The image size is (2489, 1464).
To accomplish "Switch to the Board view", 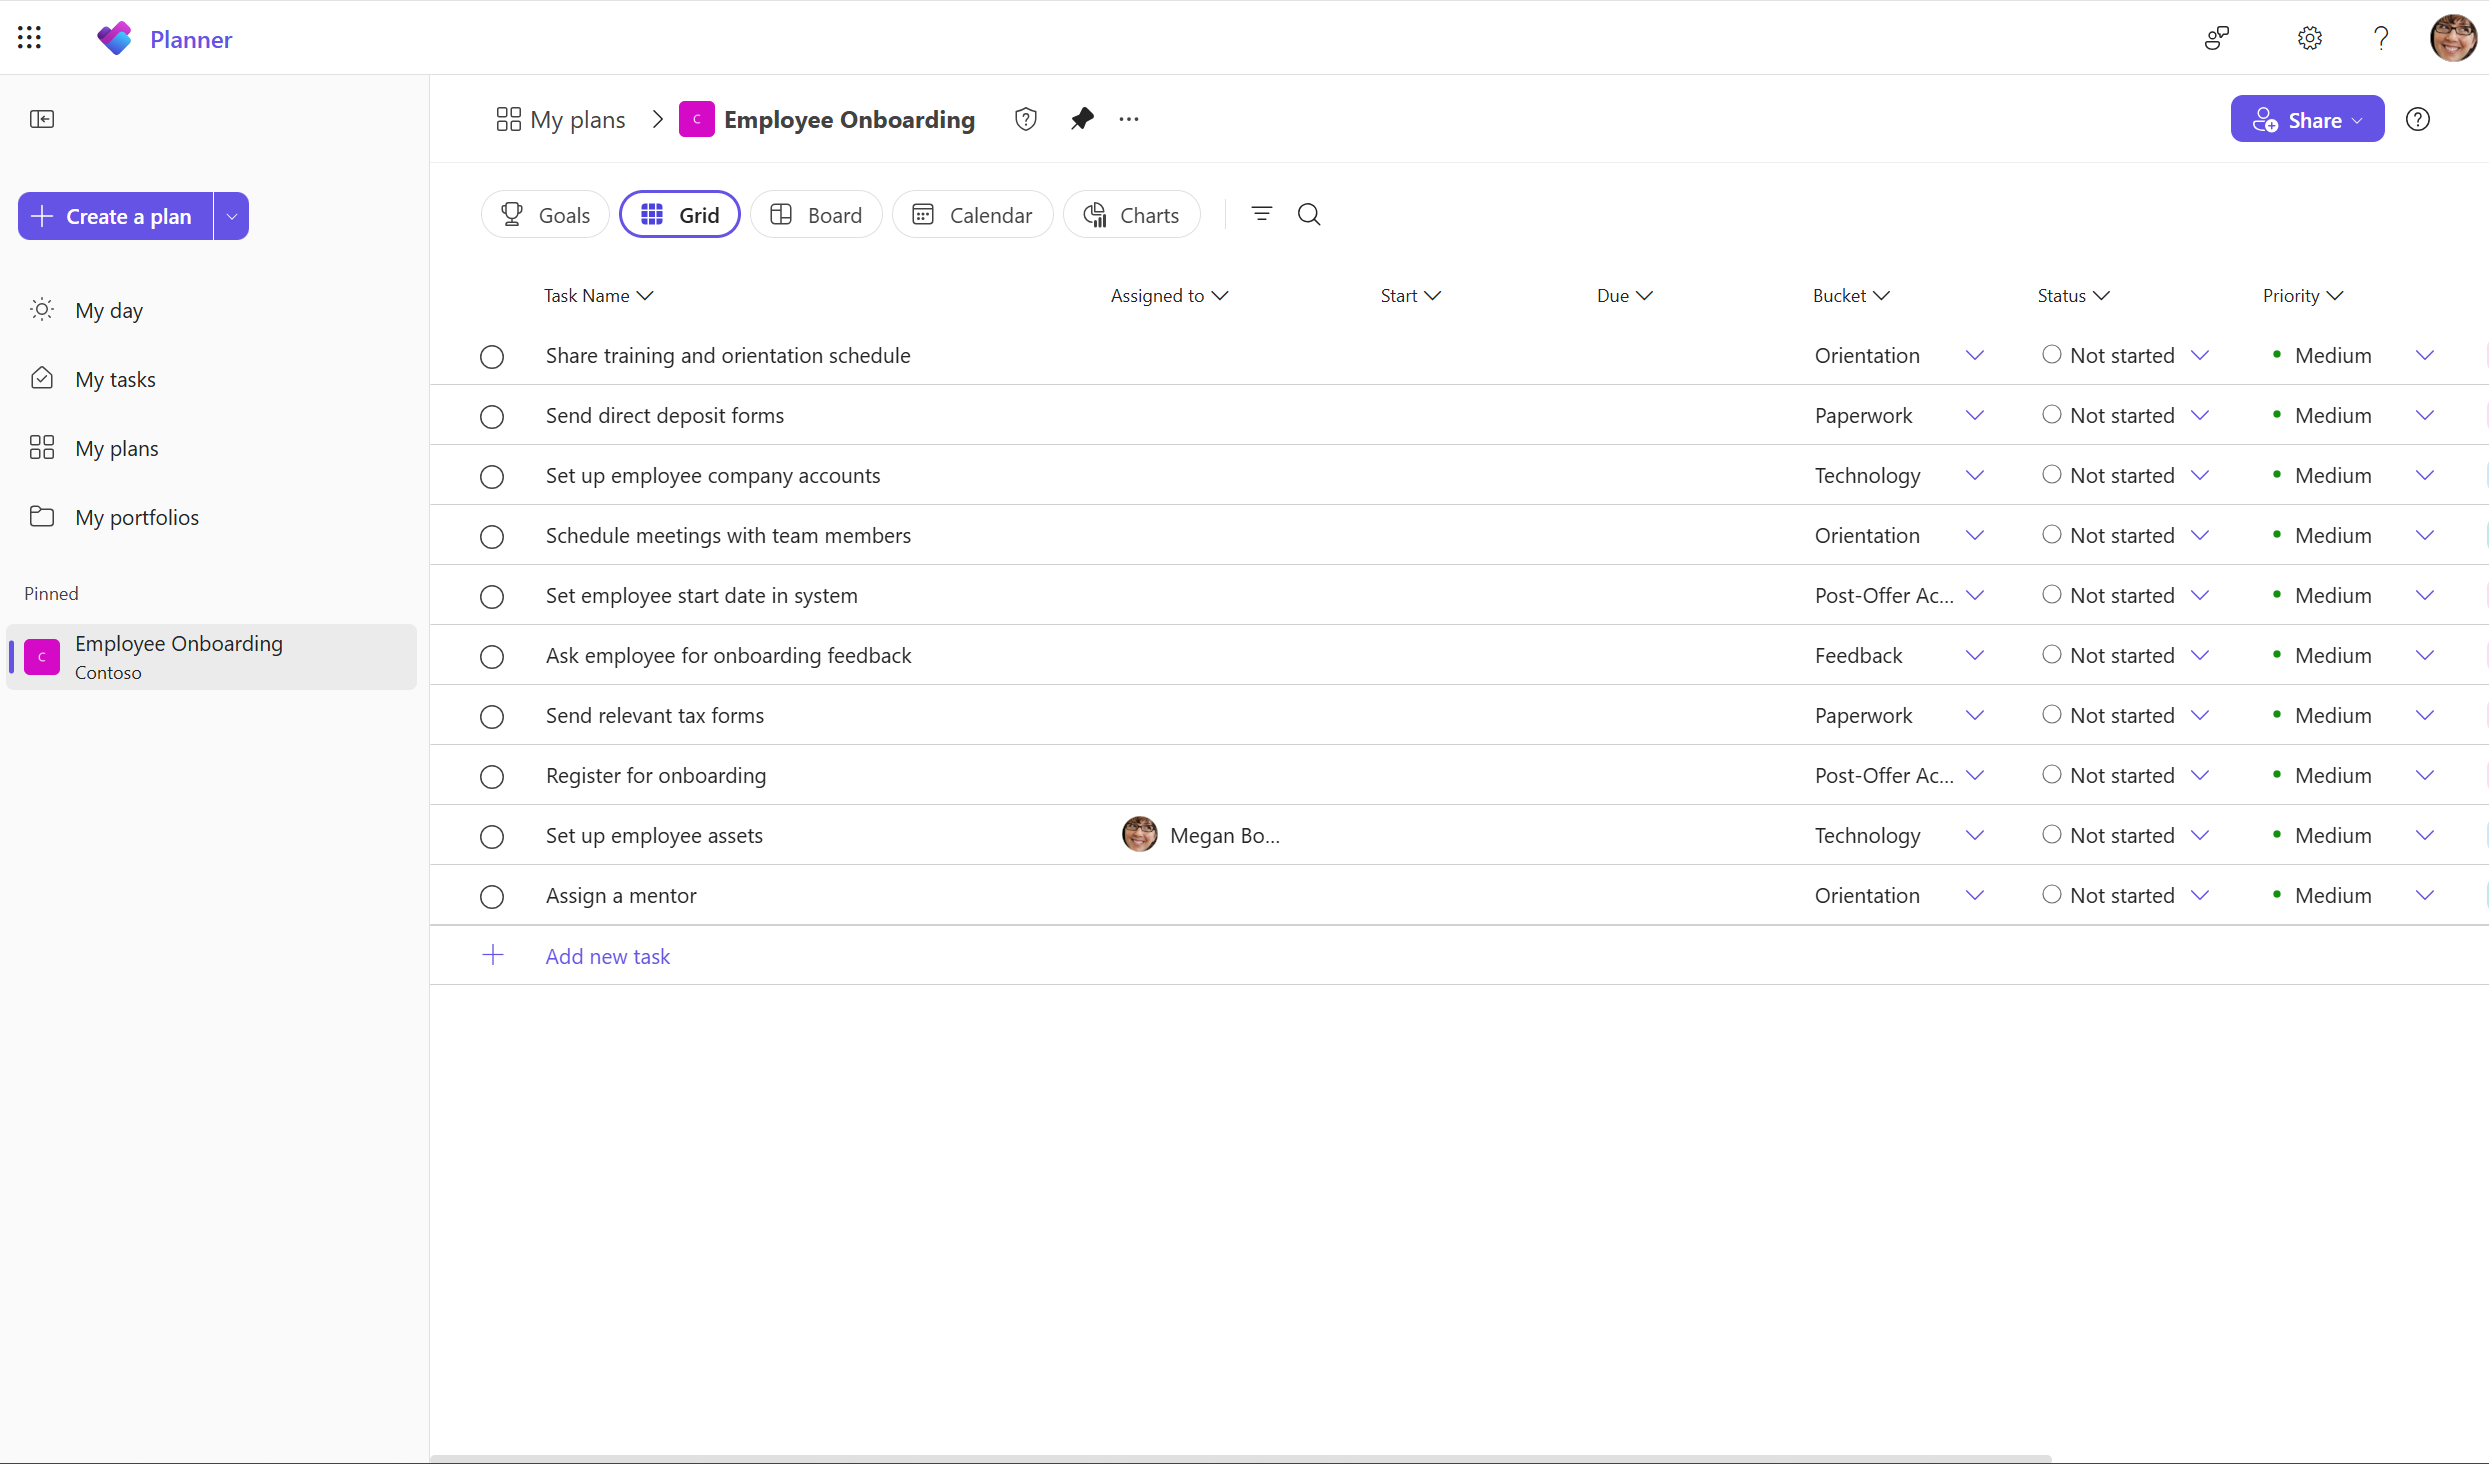I will coord(816,214).
